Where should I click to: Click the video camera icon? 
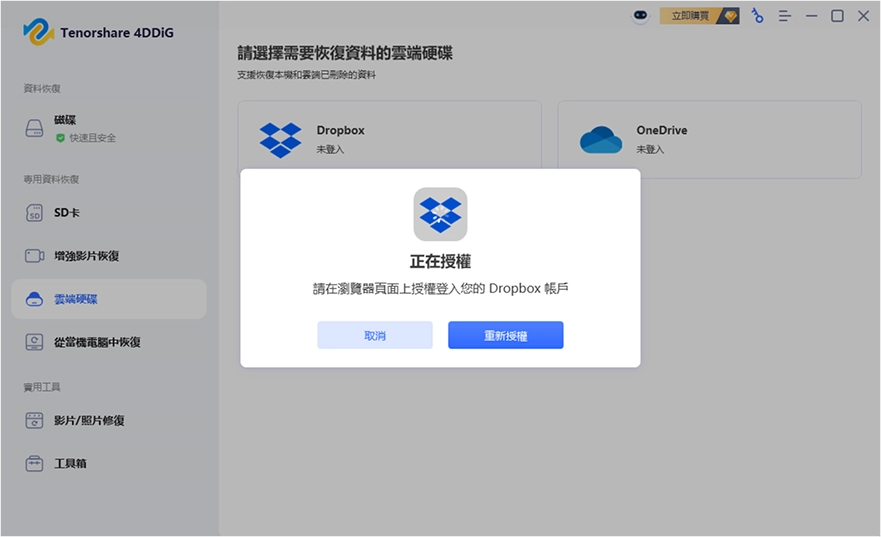[x=34, y=256]
